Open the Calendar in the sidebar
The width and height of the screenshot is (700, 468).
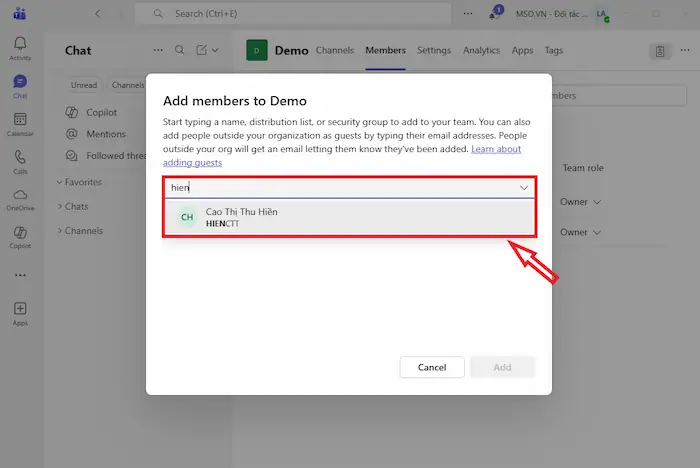tap(20, 122)
